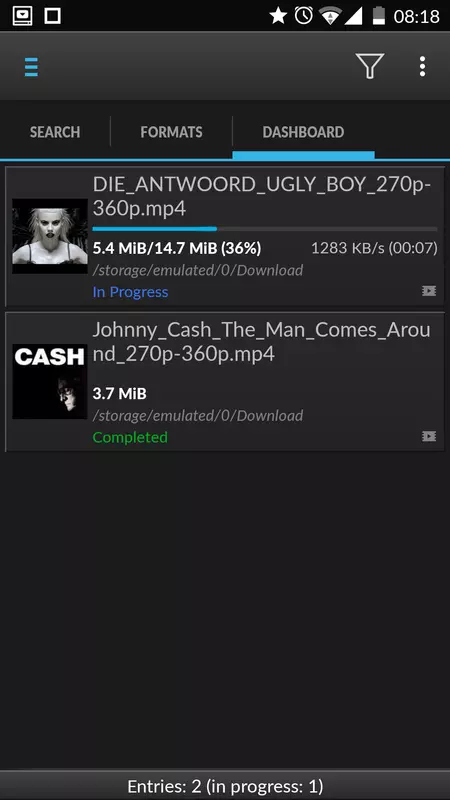Viewport: 450px width, 800px height.
Task: Tap the Johnny Cash CASH thumbnail
Action: [50, 382]
